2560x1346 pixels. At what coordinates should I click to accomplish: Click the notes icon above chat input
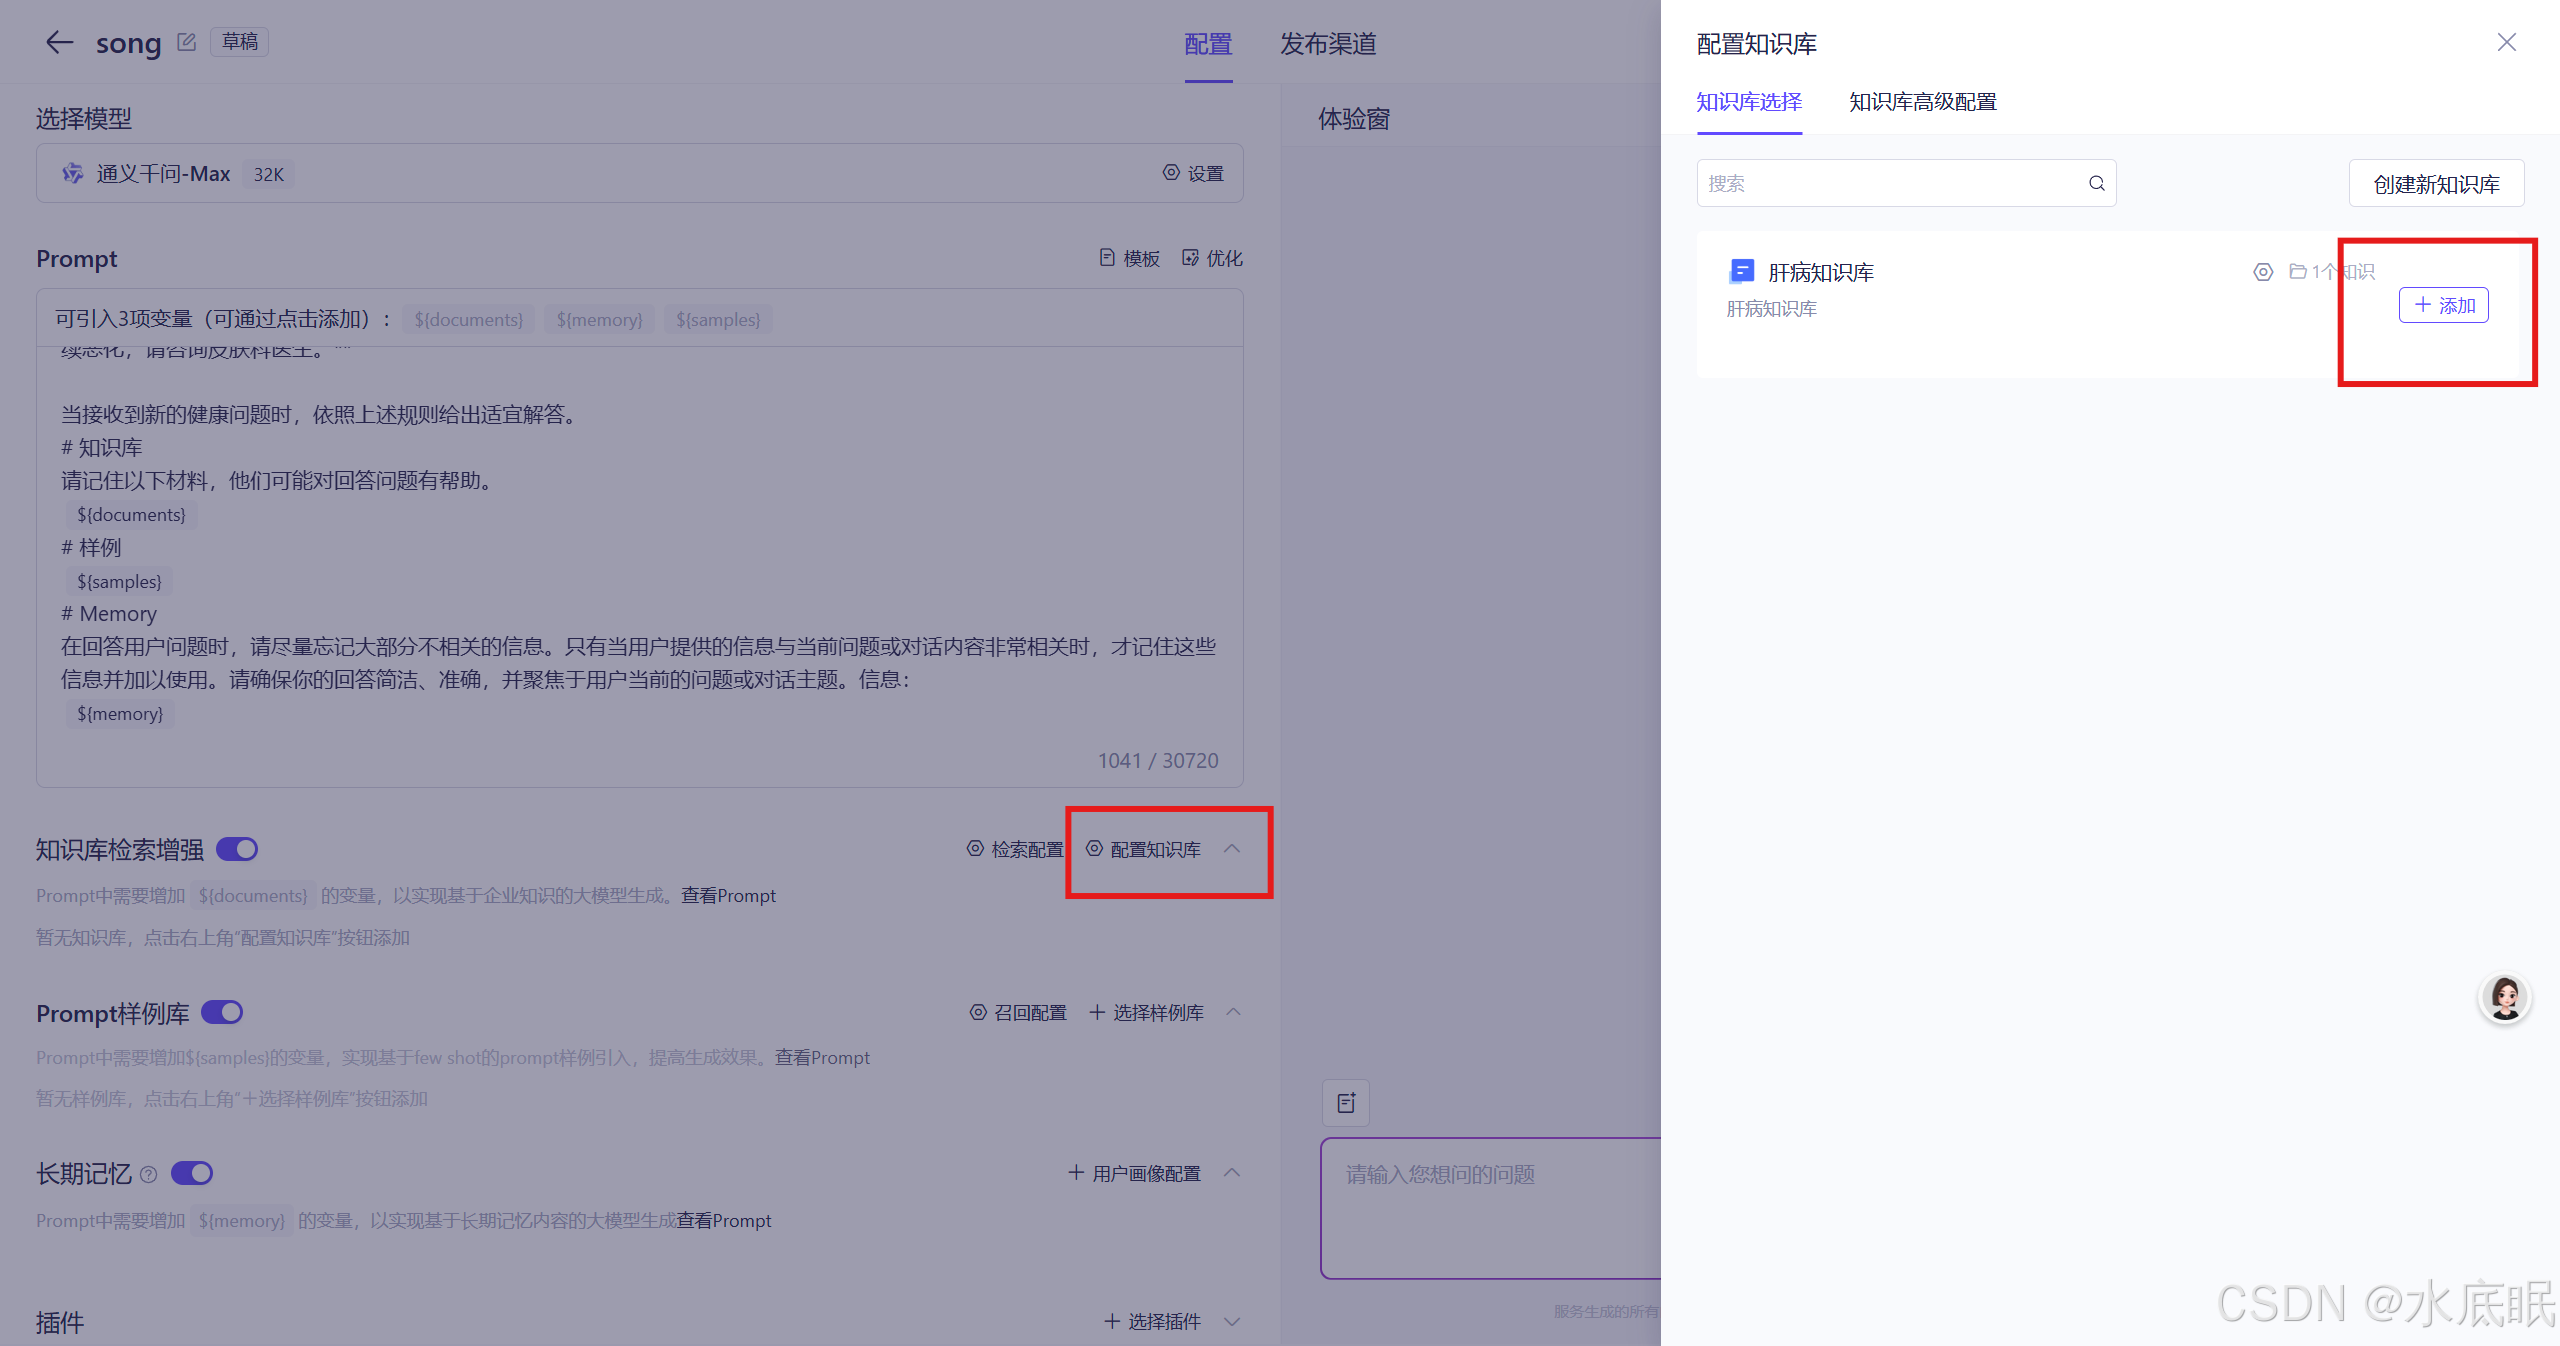(x=1346, y=1102)
